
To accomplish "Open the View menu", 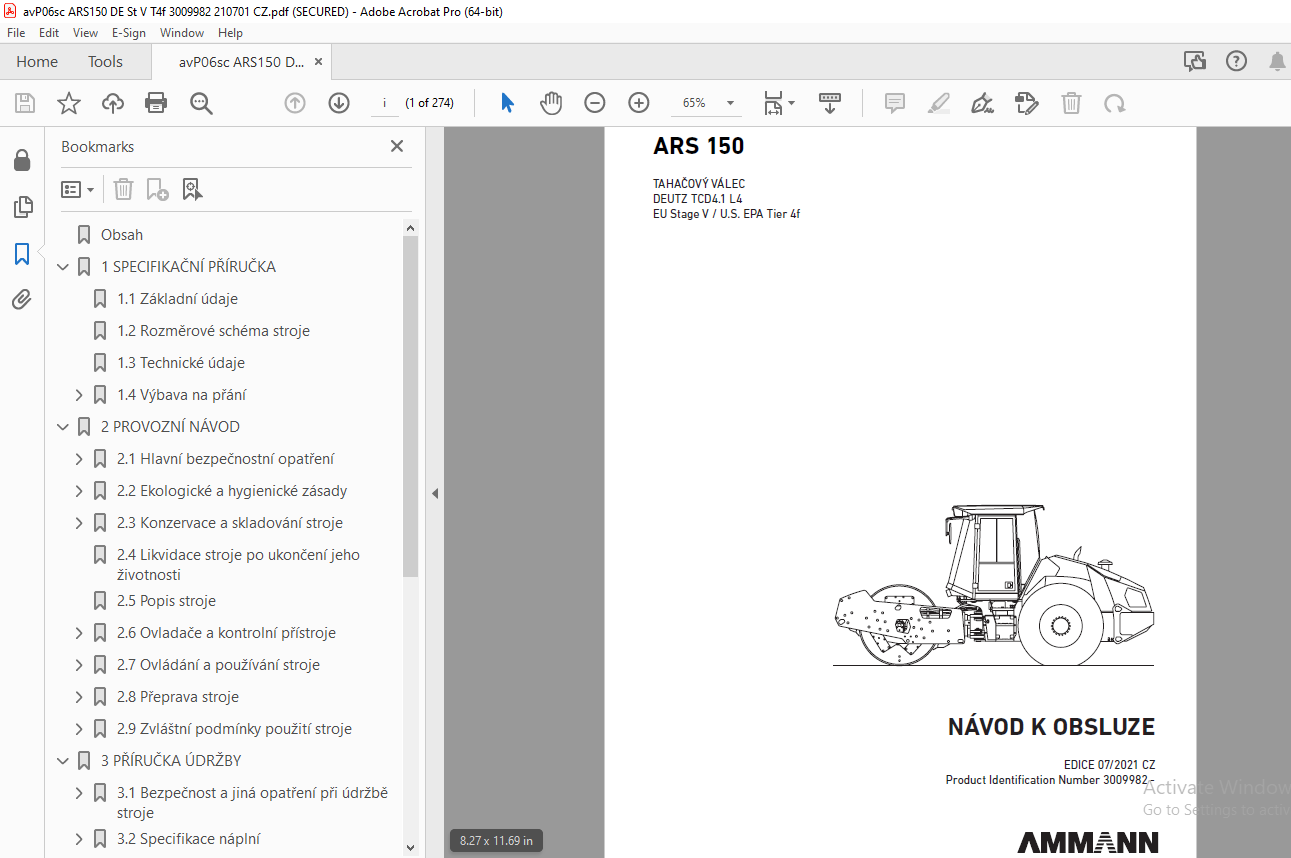I will 85,33.
